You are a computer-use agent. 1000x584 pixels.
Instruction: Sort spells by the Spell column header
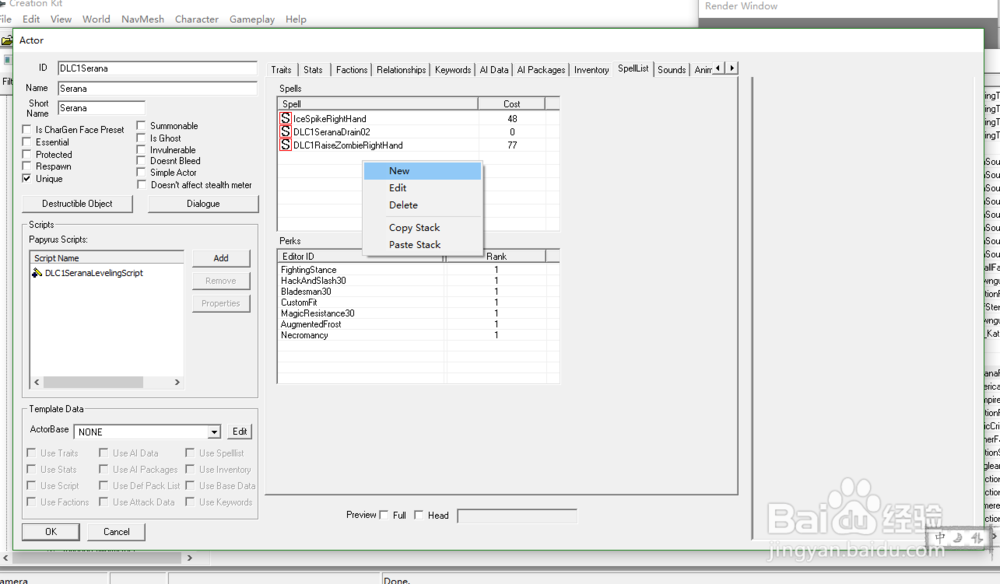(x=378, y=104)
